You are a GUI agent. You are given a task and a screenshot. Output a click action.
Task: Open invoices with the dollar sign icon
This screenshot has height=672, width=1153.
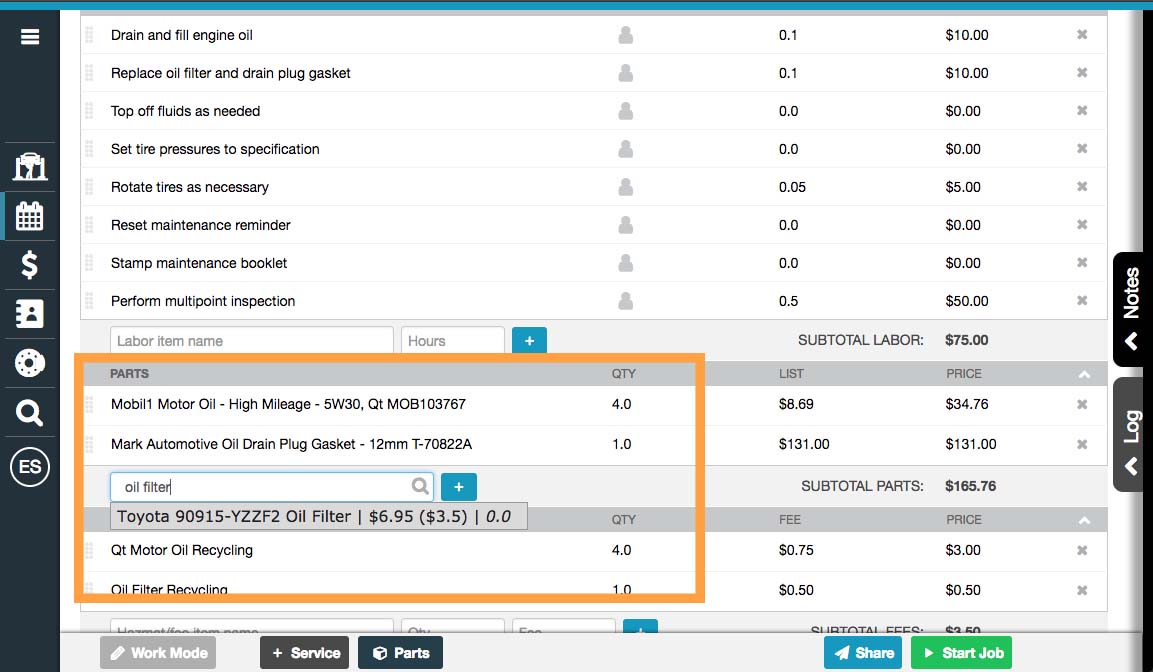29,265
